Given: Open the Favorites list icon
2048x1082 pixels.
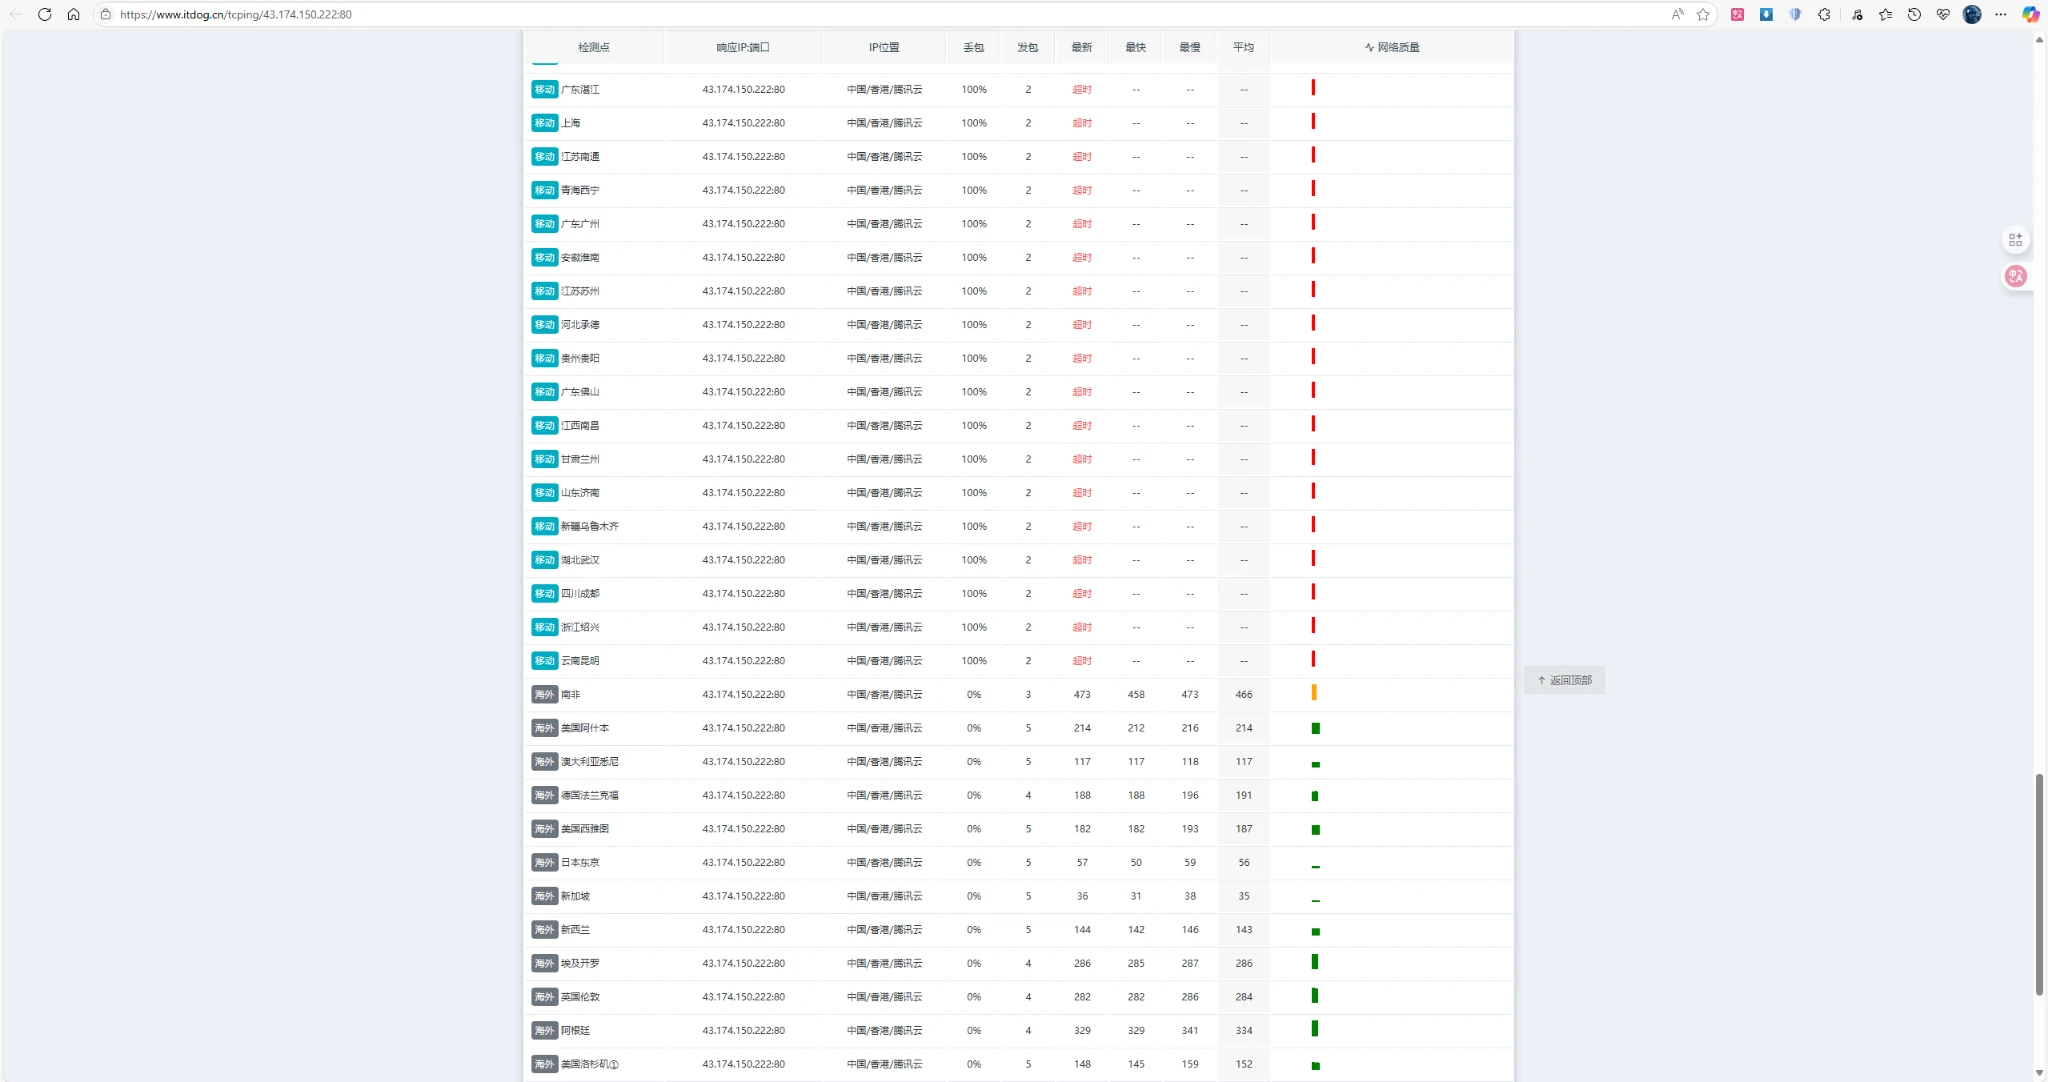Looking at the screenshot, I should pos(1885,14).
